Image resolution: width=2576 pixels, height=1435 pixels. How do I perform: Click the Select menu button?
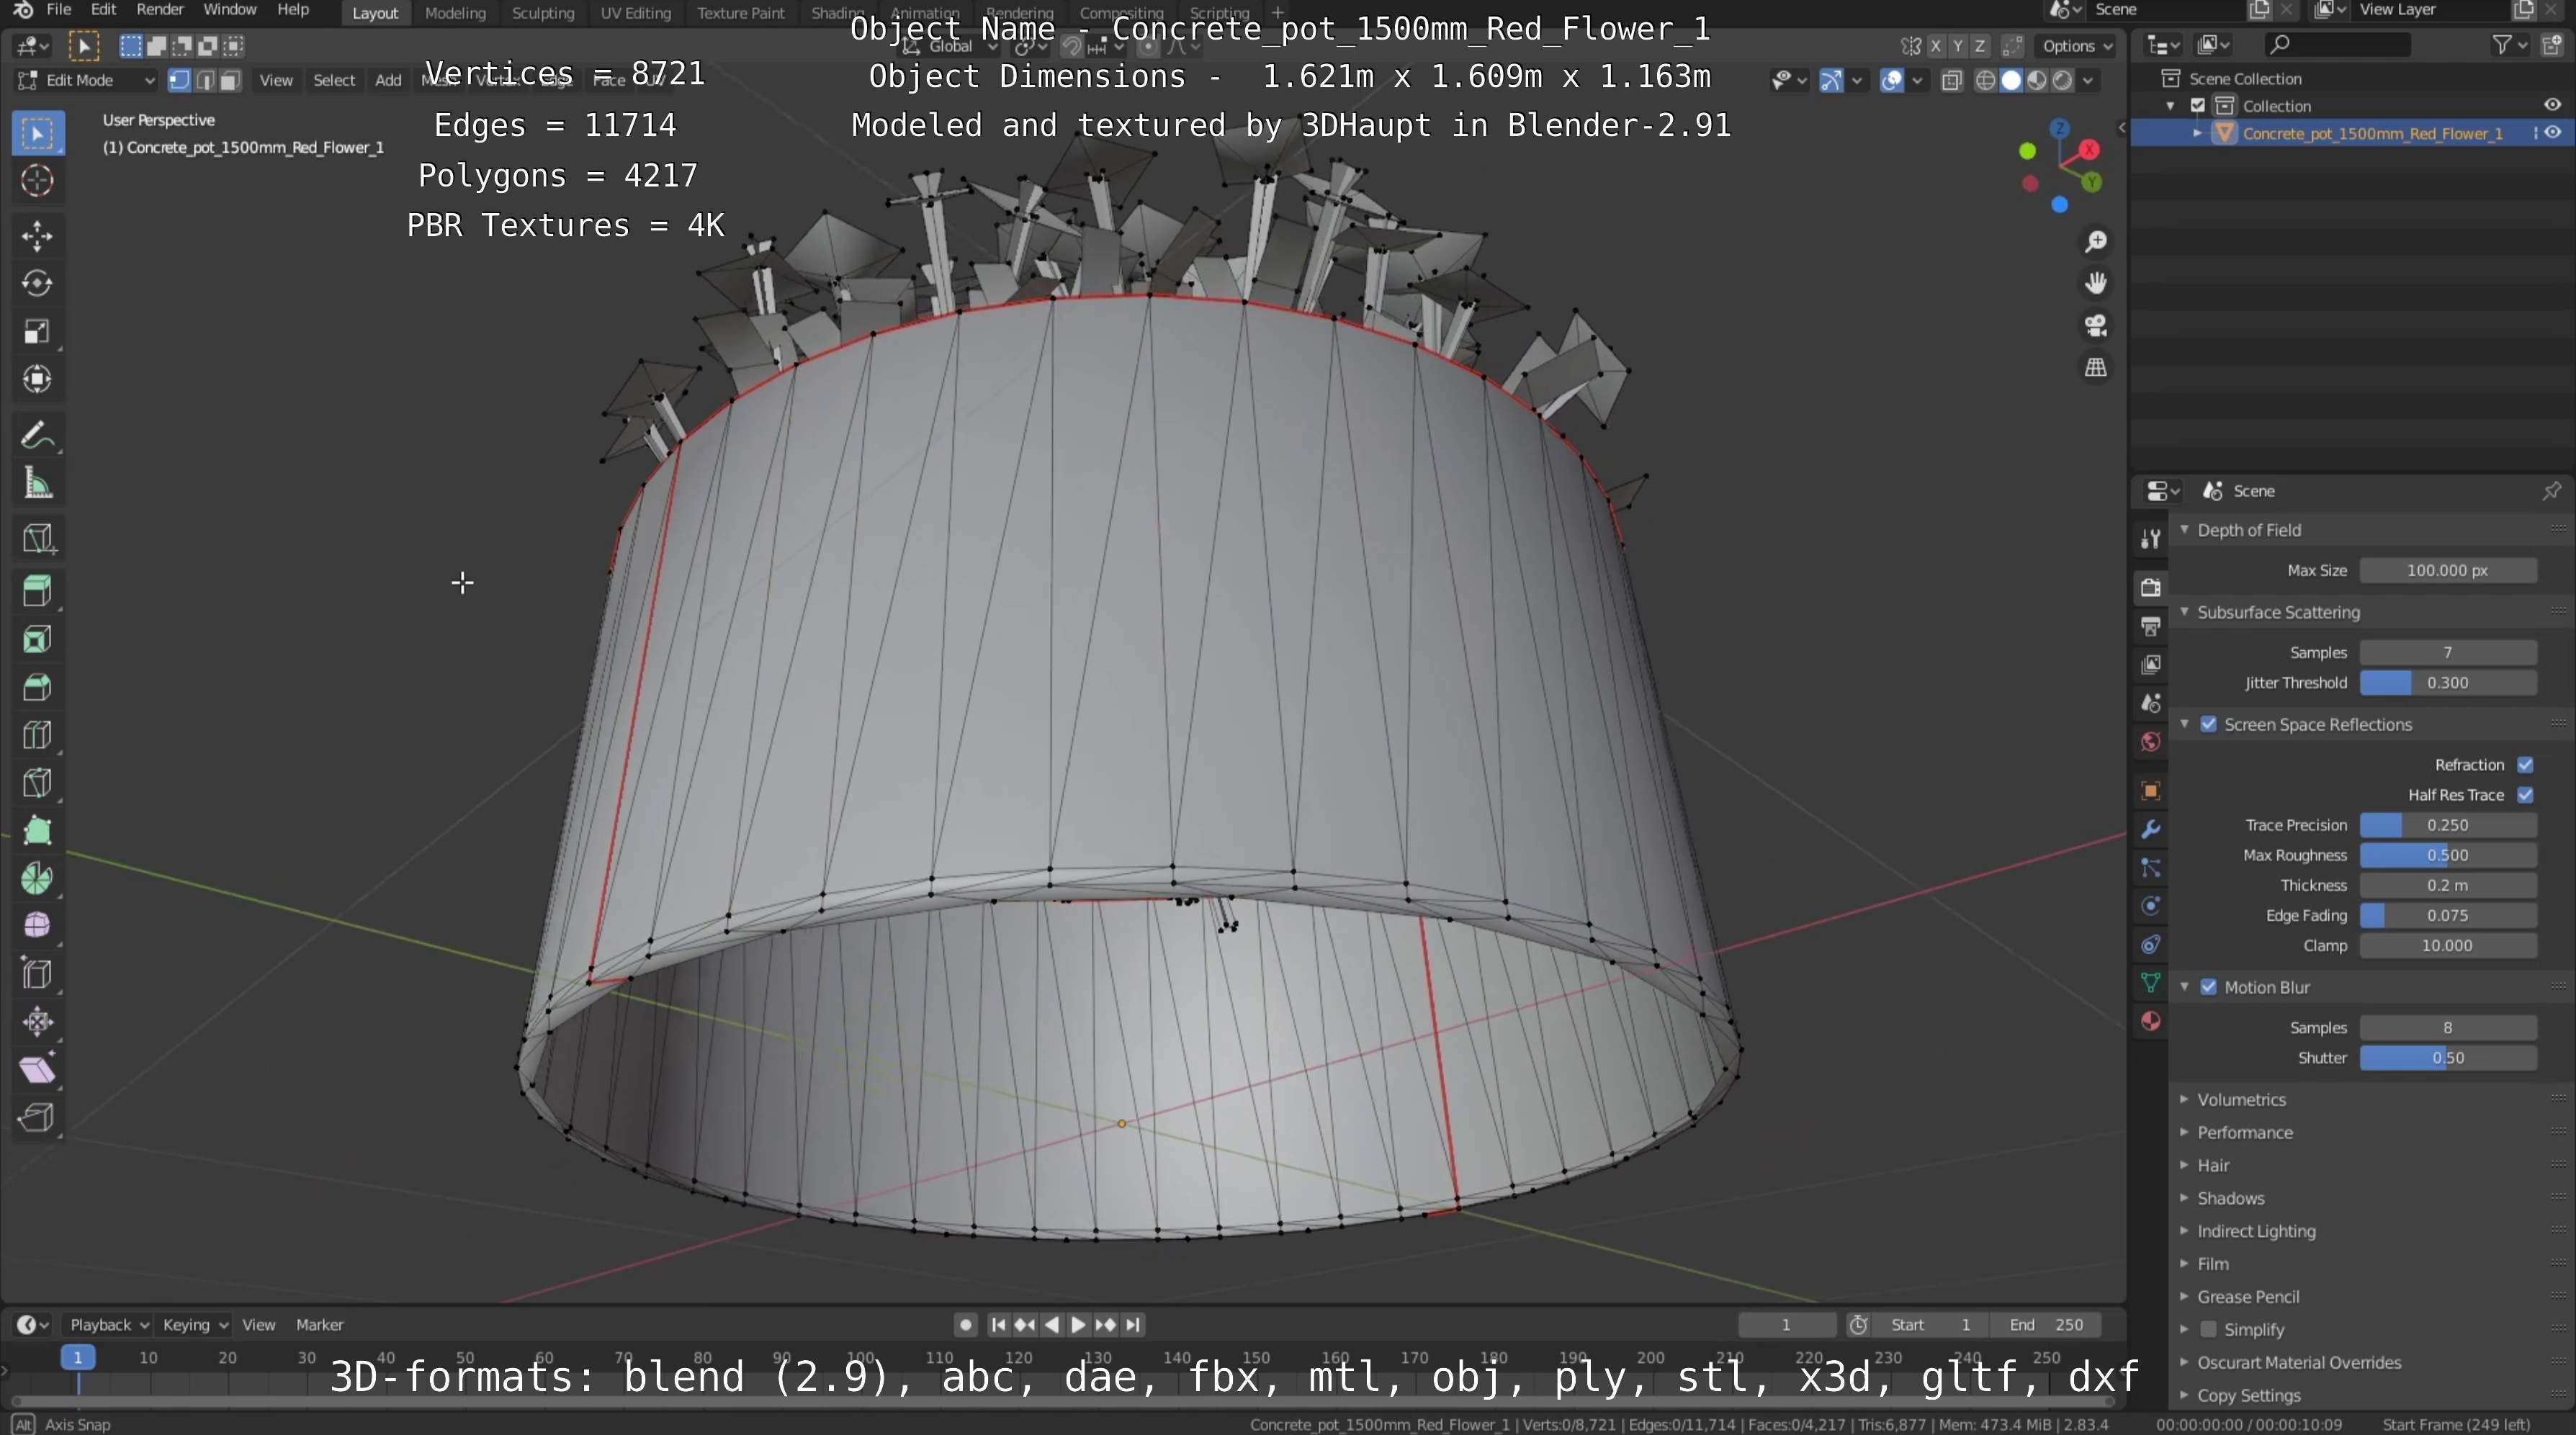(x=334, y=80)
